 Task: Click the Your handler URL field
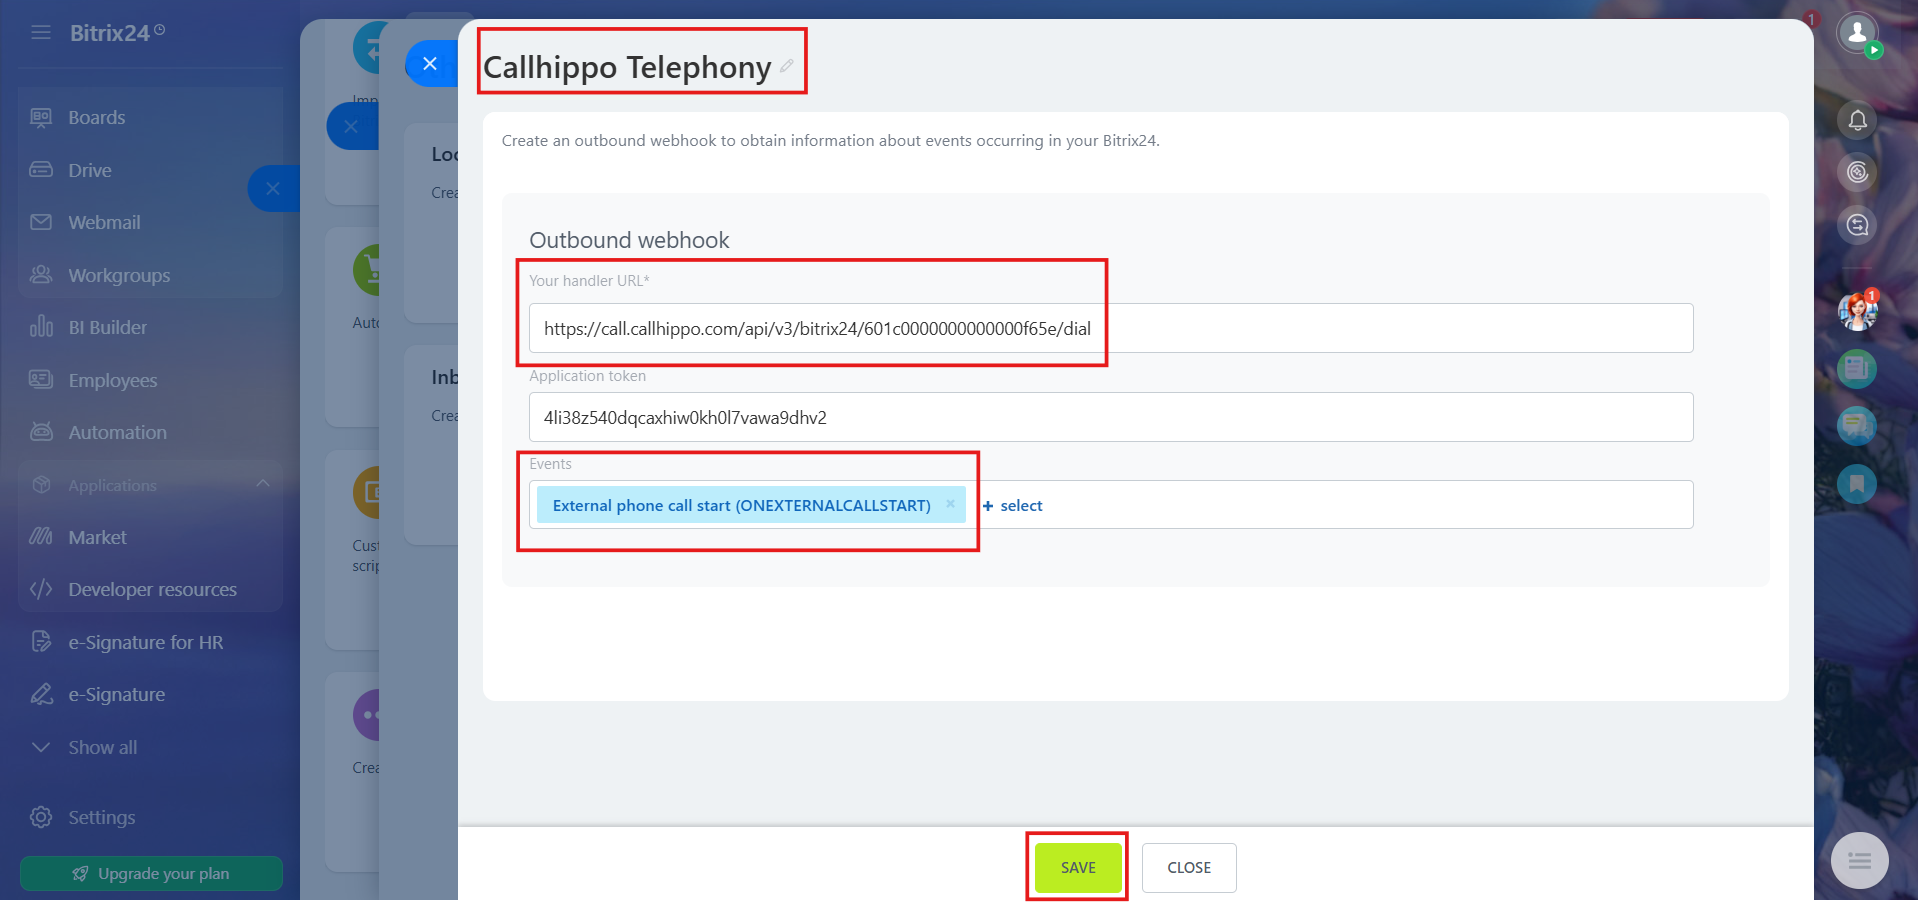click(x=1111, y=328)
